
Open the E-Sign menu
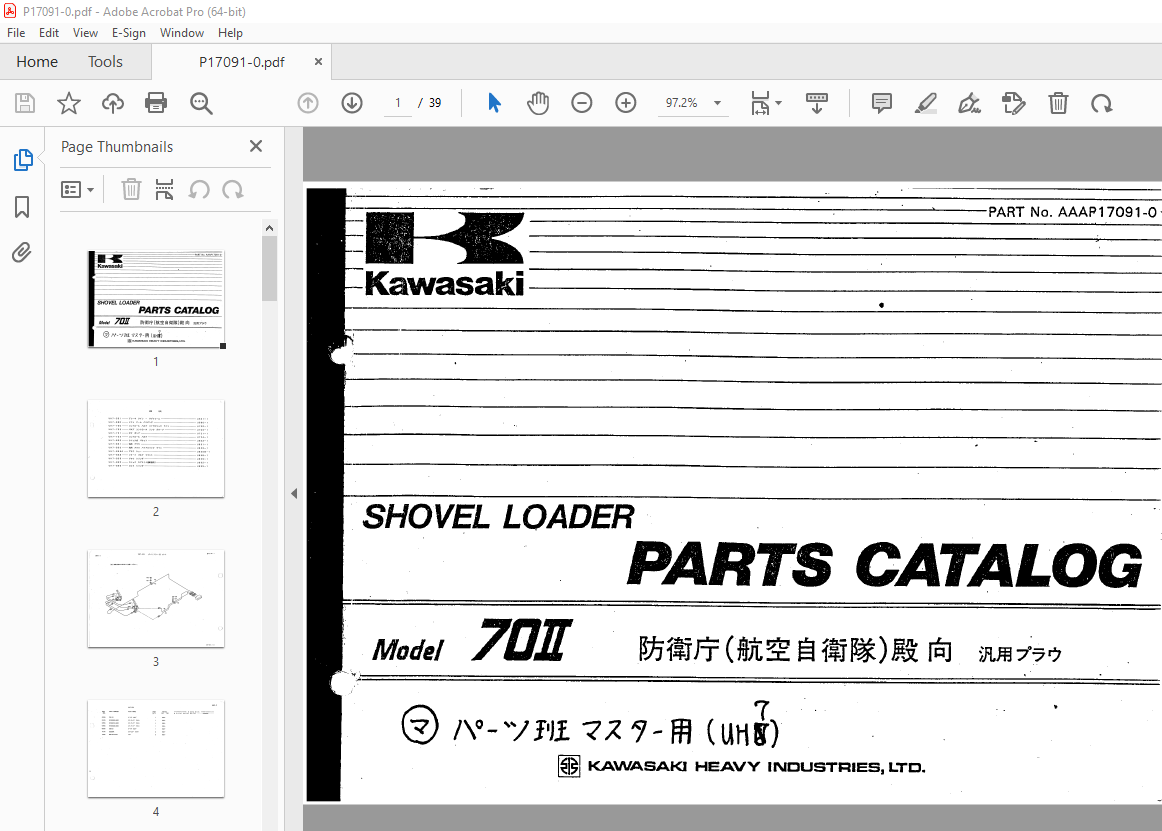(x=129, y=33)
